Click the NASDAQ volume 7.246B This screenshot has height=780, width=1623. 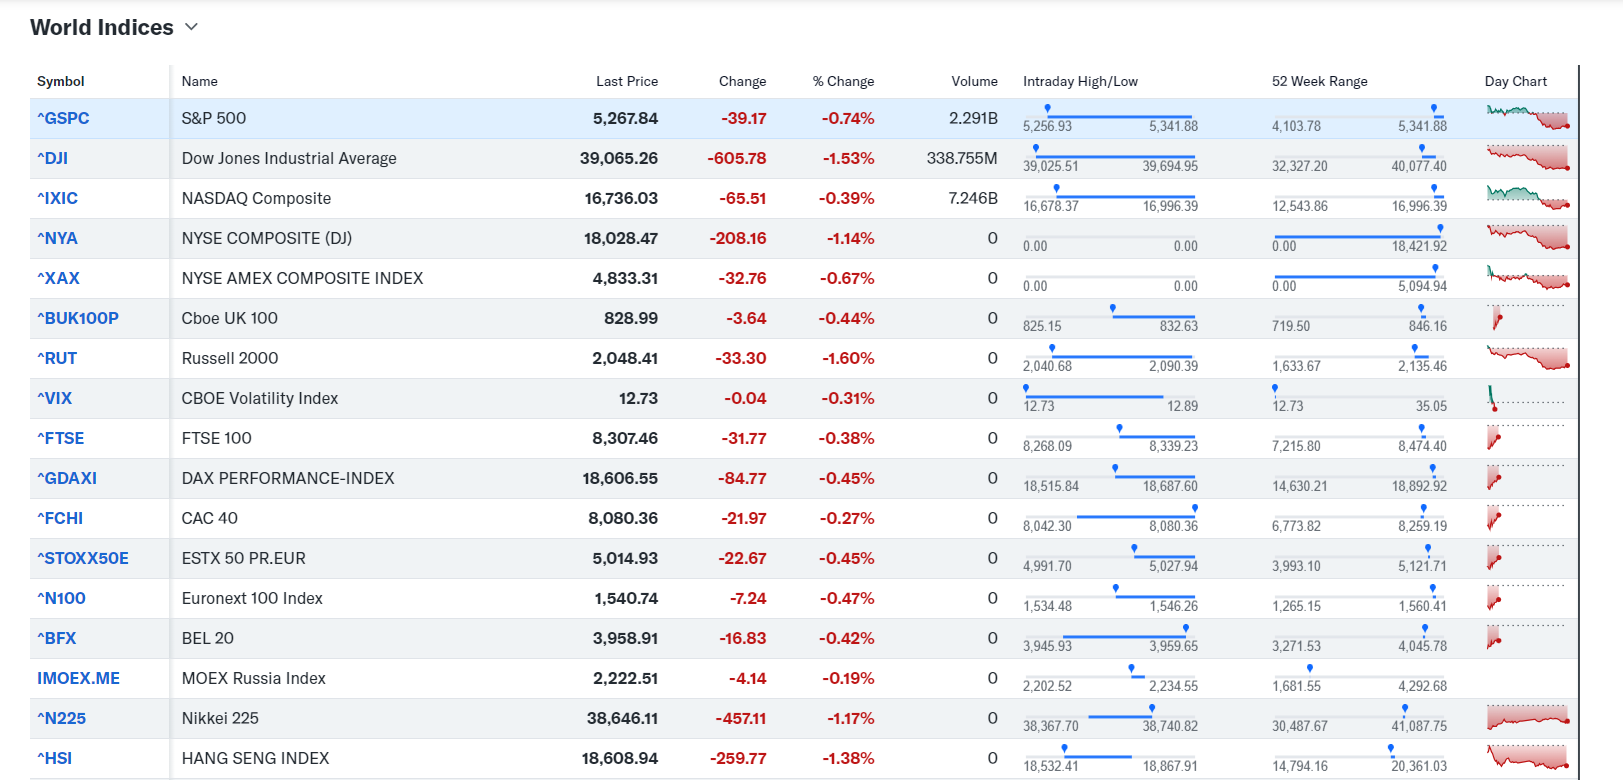coord(973,198)
